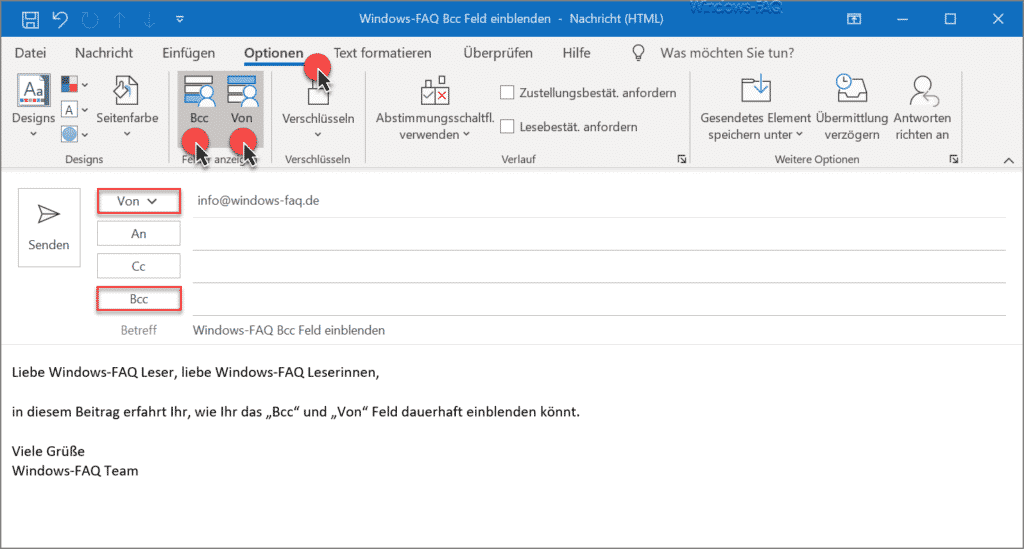
Task: Open the theme Colors dropdown
Action: click(74, 84)
